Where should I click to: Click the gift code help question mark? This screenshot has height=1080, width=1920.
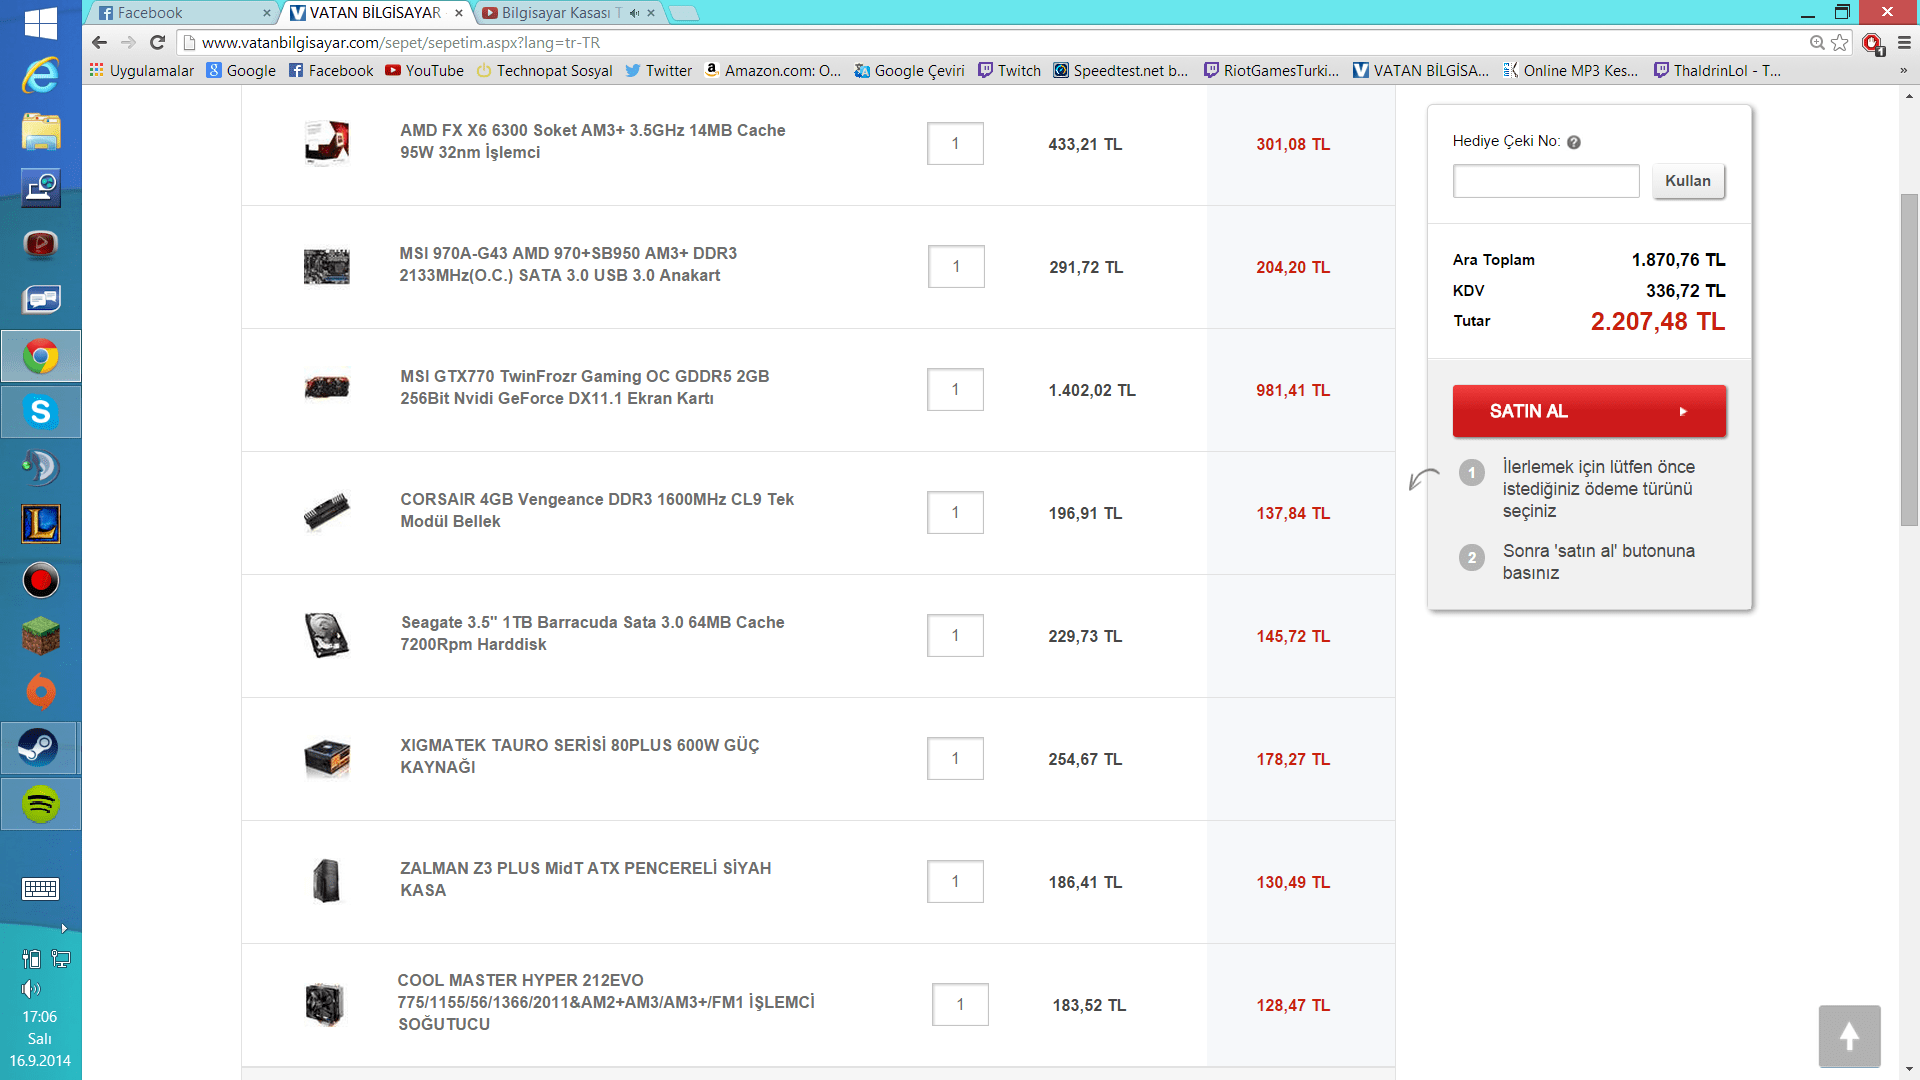[x=1574, y=142]
